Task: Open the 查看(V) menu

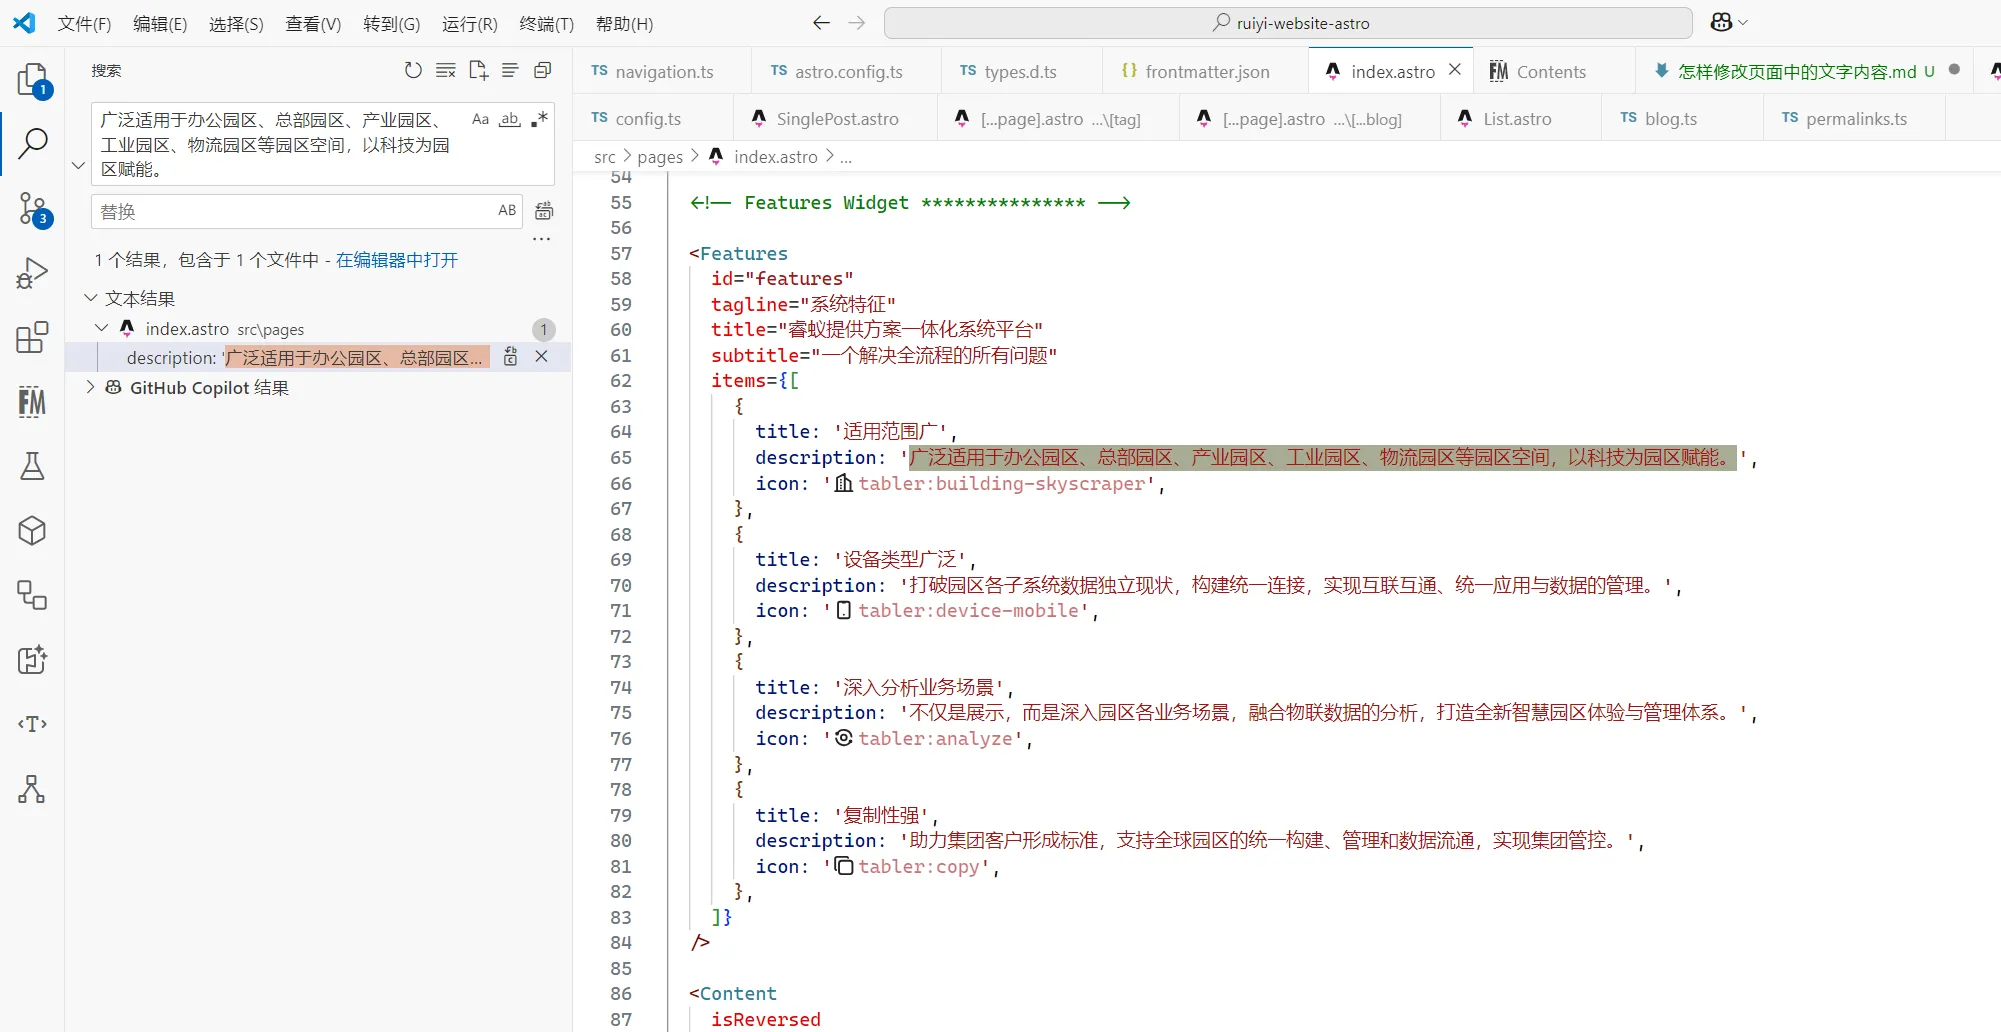Action: point(313,23)
